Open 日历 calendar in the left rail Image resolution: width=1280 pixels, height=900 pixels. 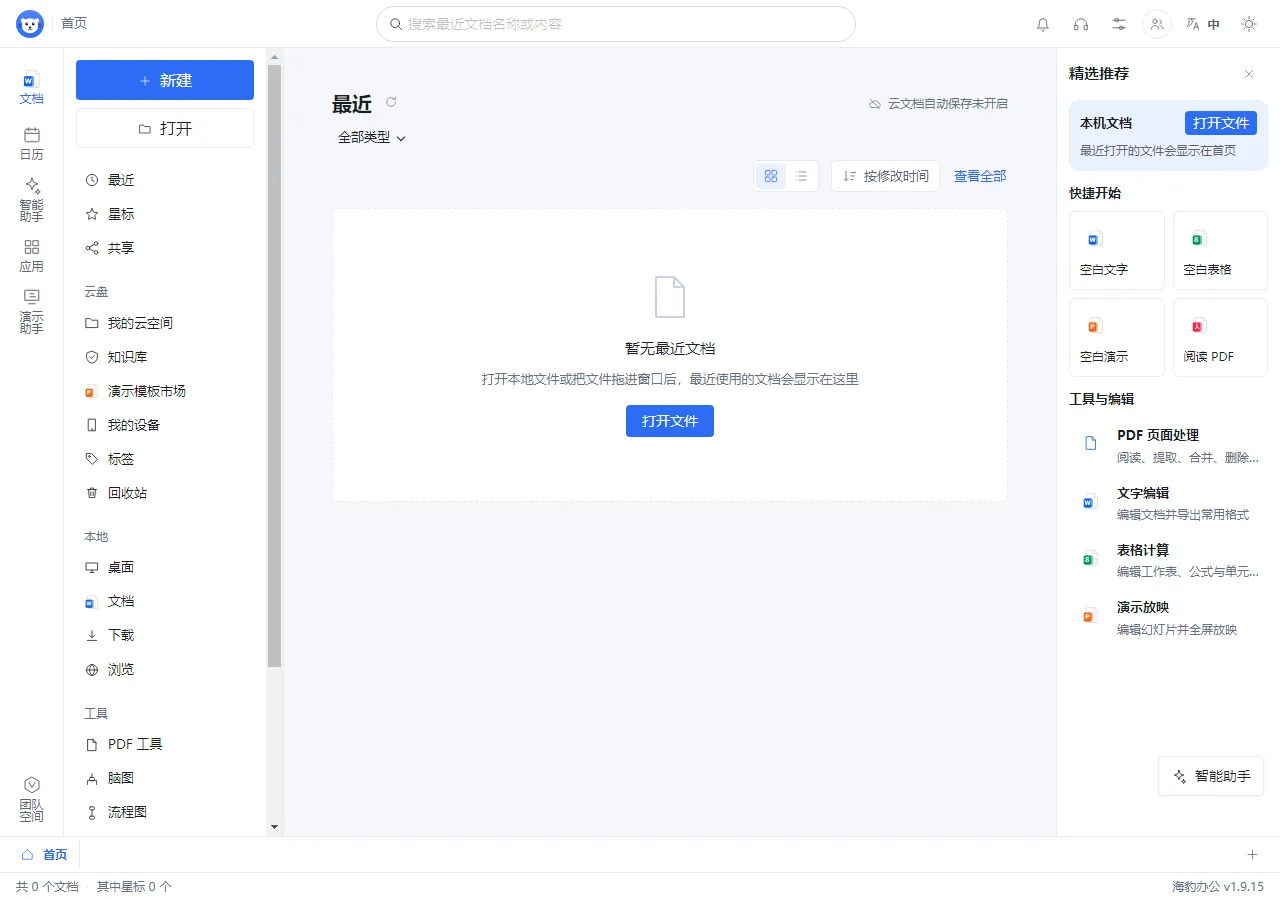(32, 144)
